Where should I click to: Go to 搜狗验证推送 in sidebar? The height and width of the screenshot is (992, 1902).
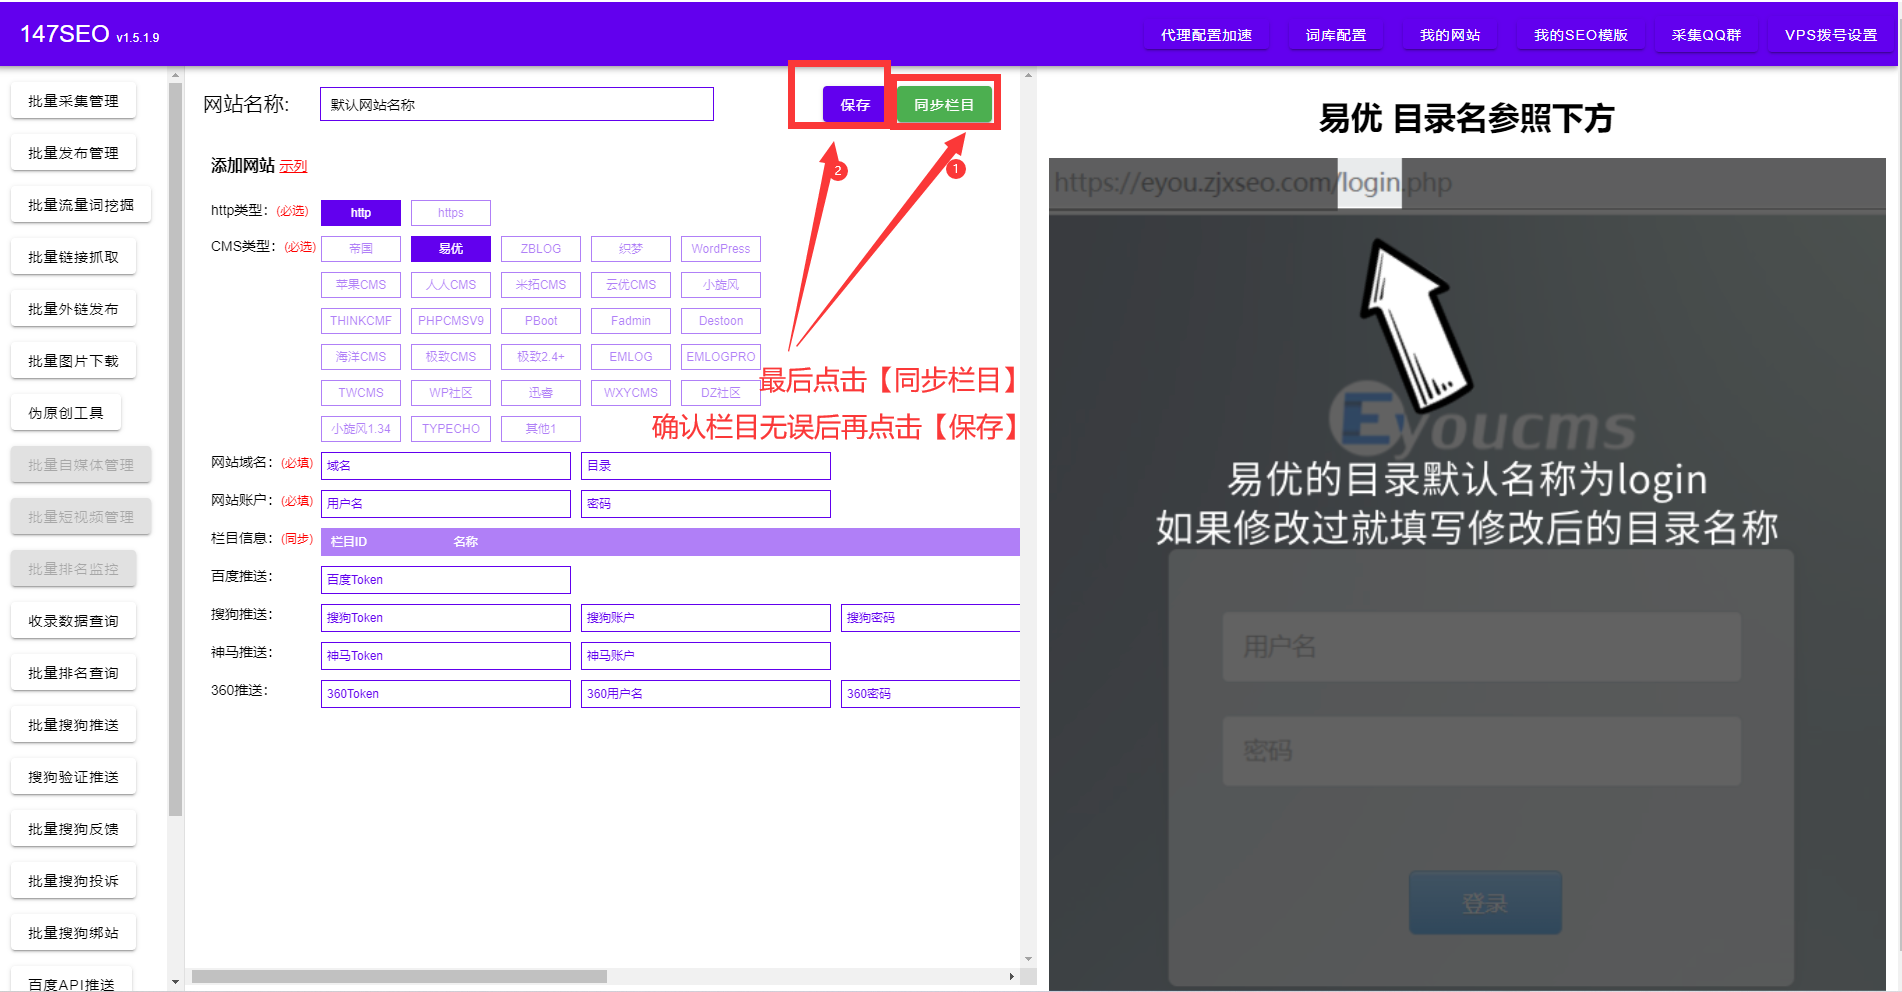click(73, 777)
